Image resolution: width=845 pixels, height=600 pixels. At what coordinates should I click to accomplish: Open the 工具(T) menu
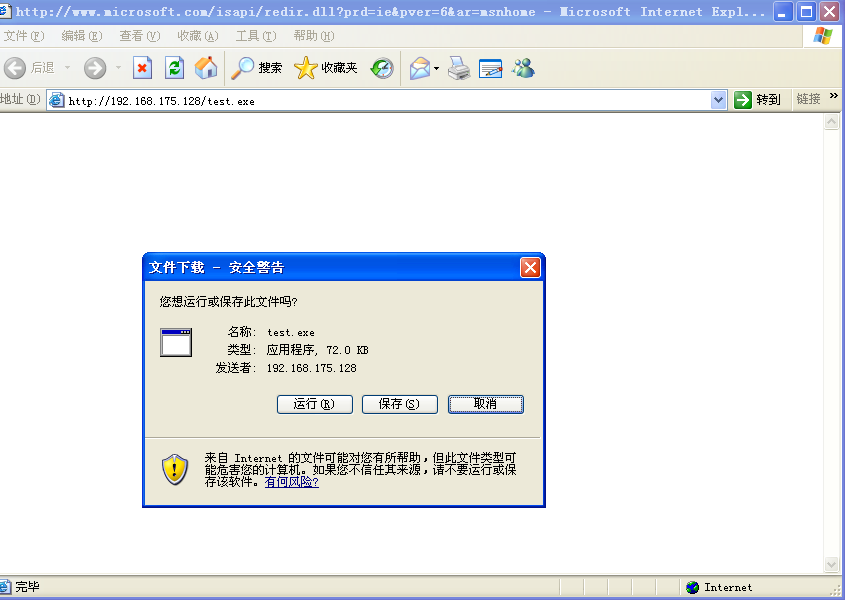coord(256,36)
